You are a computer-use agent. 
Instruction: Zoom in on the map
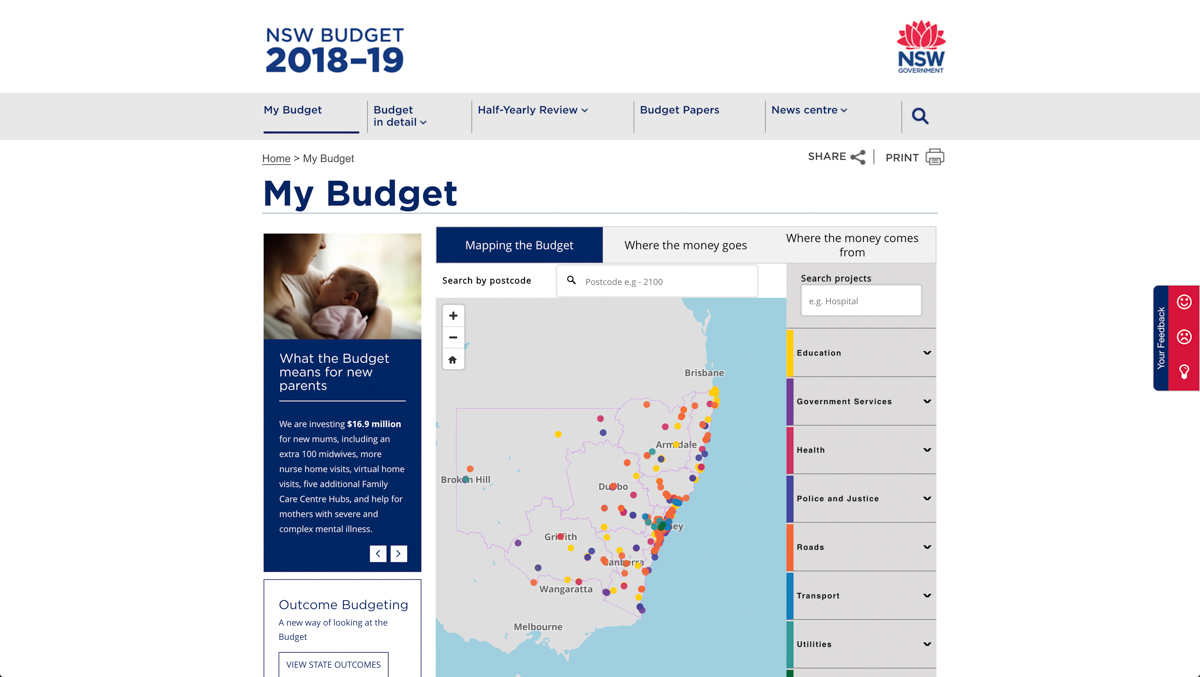point(453,316)
